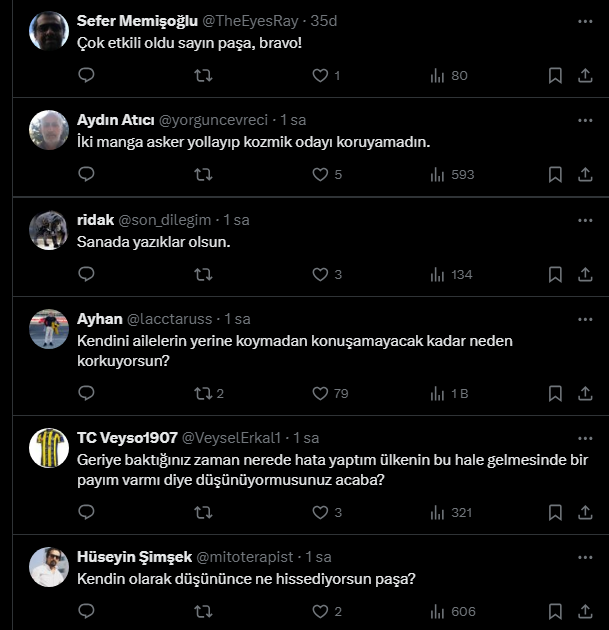Open more options on Sefer Memişoğlu's tweet
The height and width of the screenshot is (630, 609).
pyautogui.click(x=585, y=21)
